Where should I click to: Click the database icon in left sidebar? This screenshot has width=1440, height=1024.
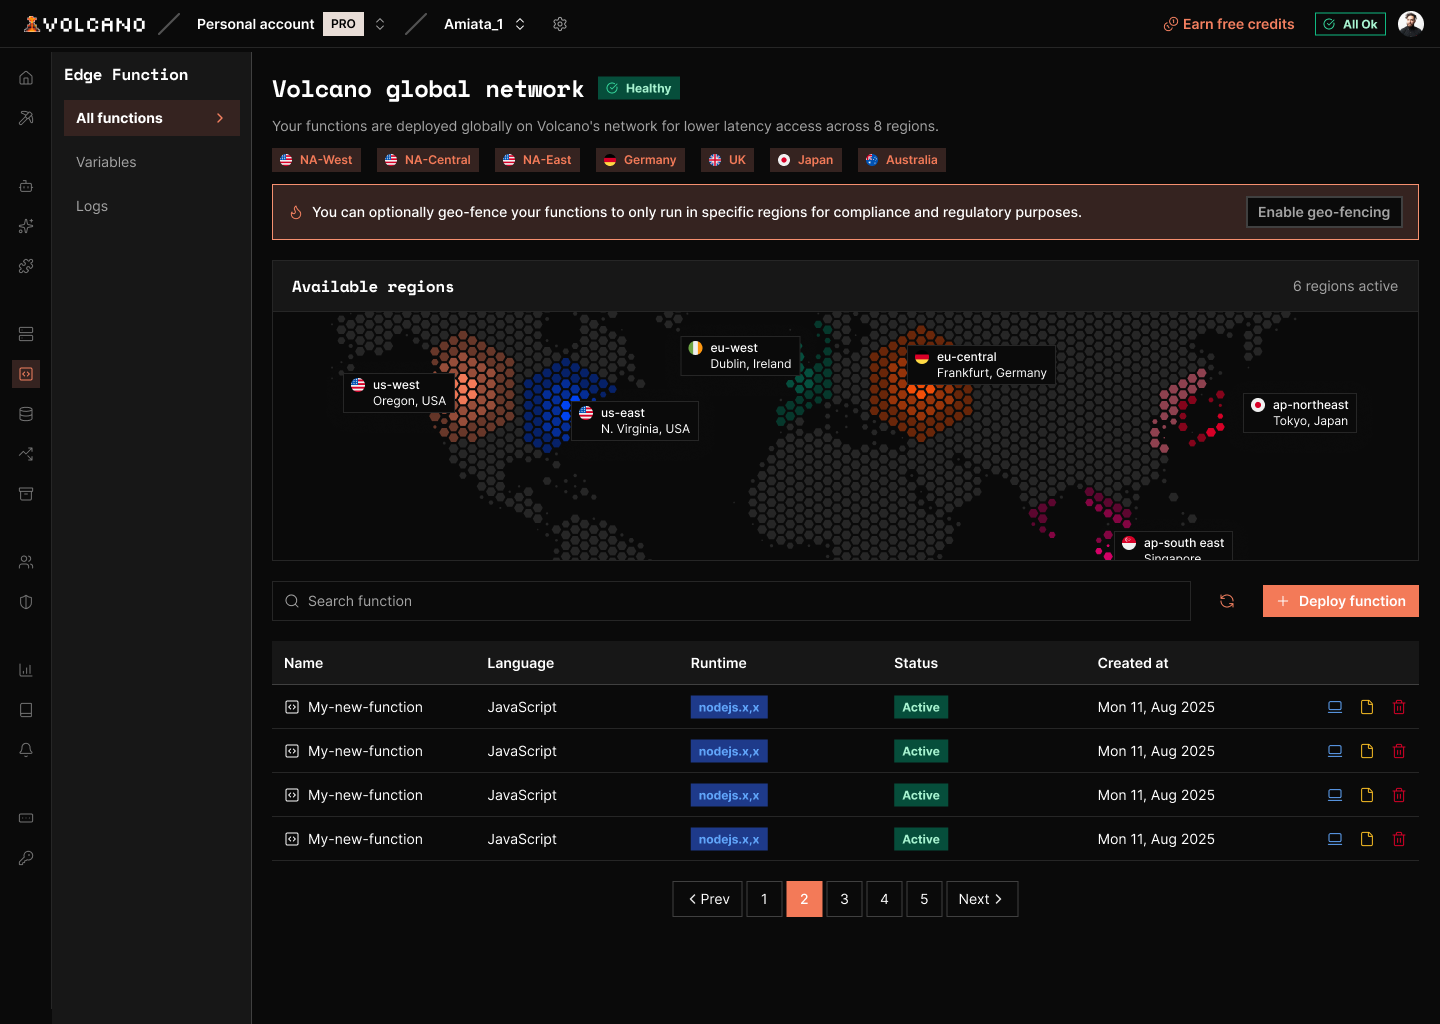[x=26, y=414]
